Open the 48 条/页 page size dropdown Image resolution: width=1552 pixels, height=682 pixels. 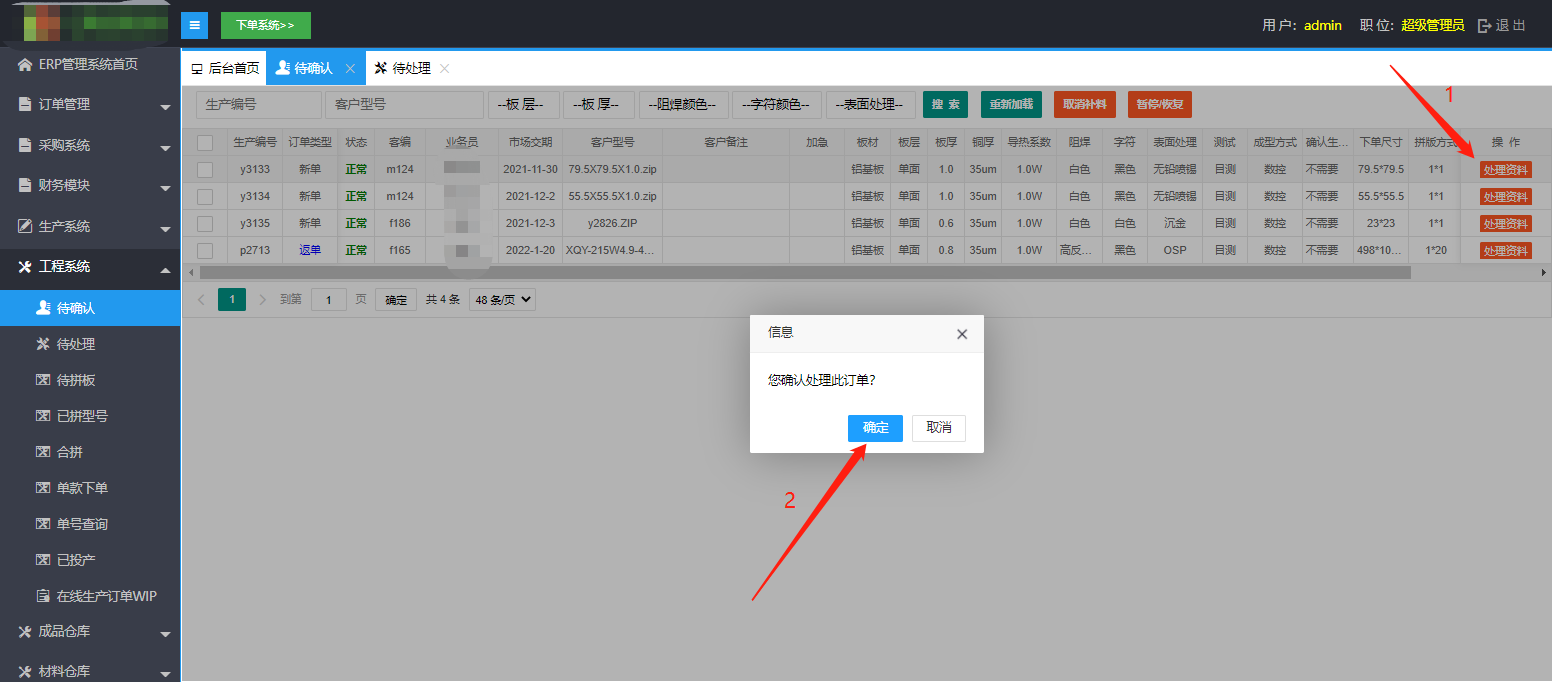(x=502, y=299)
